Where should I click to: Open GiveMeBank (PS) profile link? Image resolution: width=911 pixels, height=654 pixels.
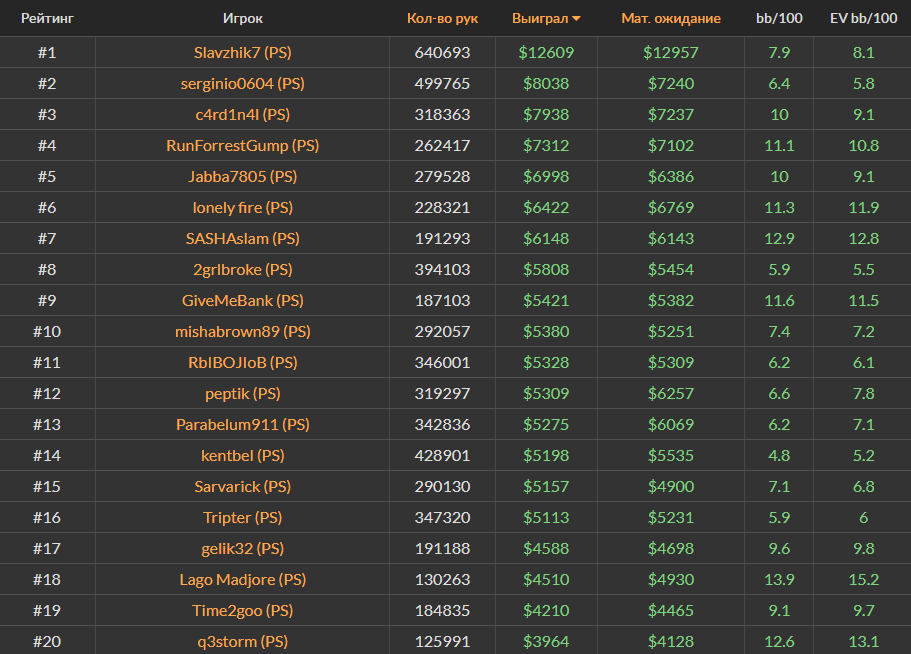243,301
